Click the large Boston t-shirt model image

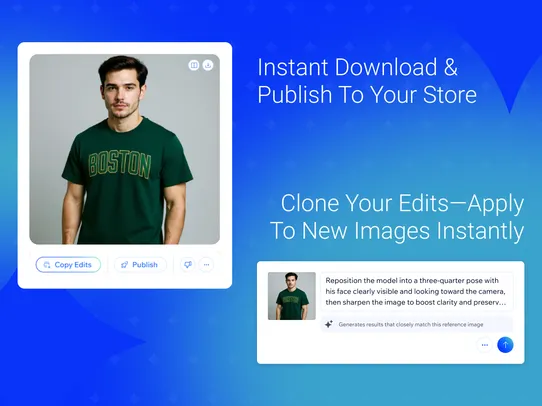(124, 149)
